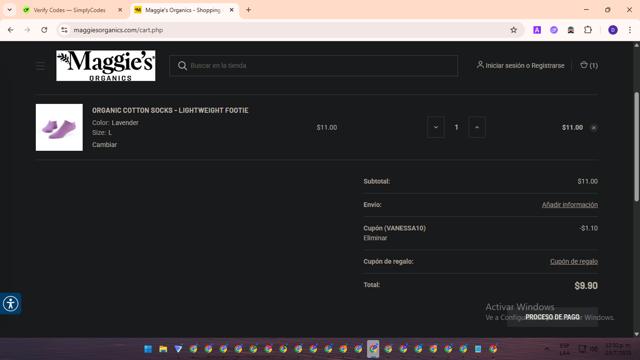Click the 'Color: Lavender' text
The image size is (640, 360).
pyautogui.click(x=115, y=122)
